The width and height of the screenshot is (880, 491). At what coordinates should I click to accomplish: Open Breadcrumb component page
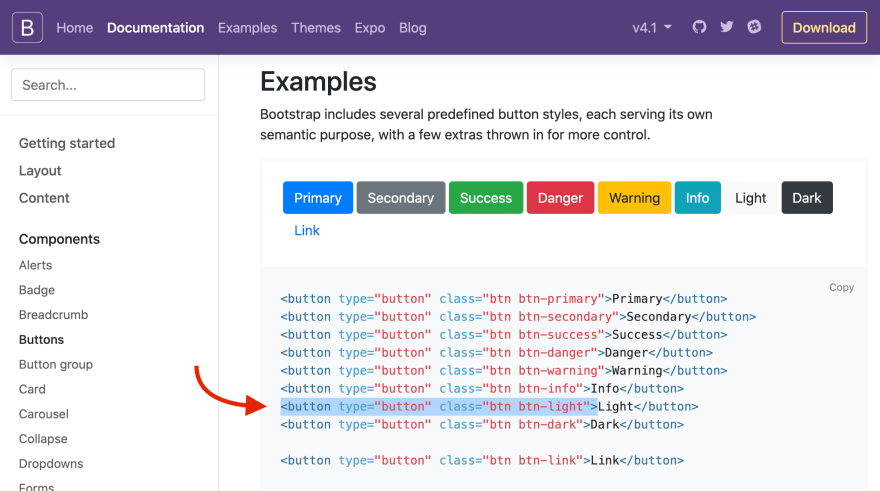pyautogui.click(x=53, y=315)
